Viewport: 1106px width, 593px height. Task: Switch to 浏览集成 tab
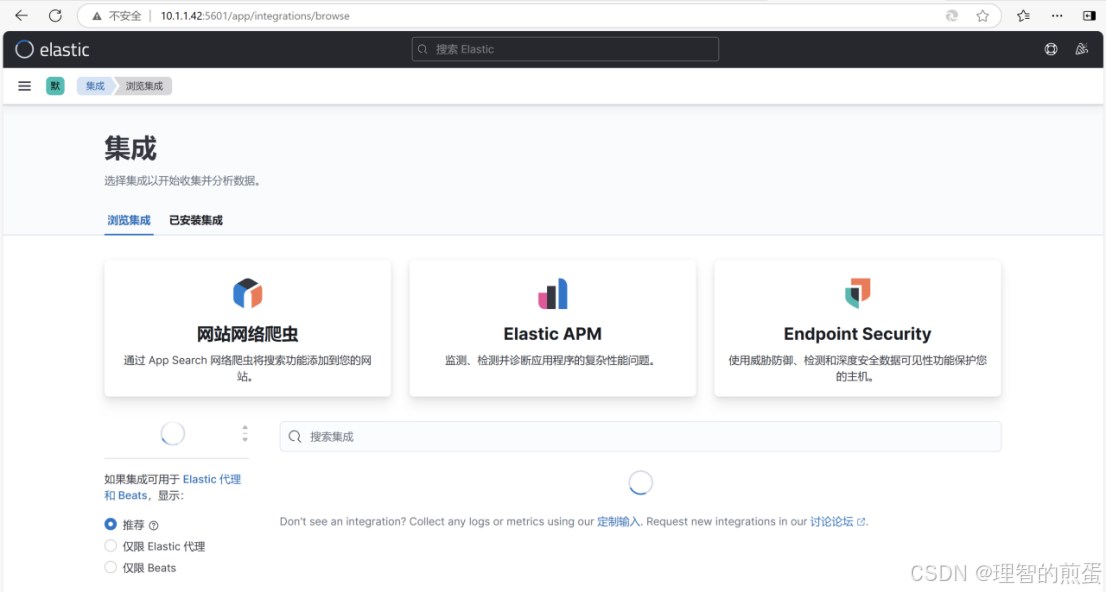click(129, 221)
